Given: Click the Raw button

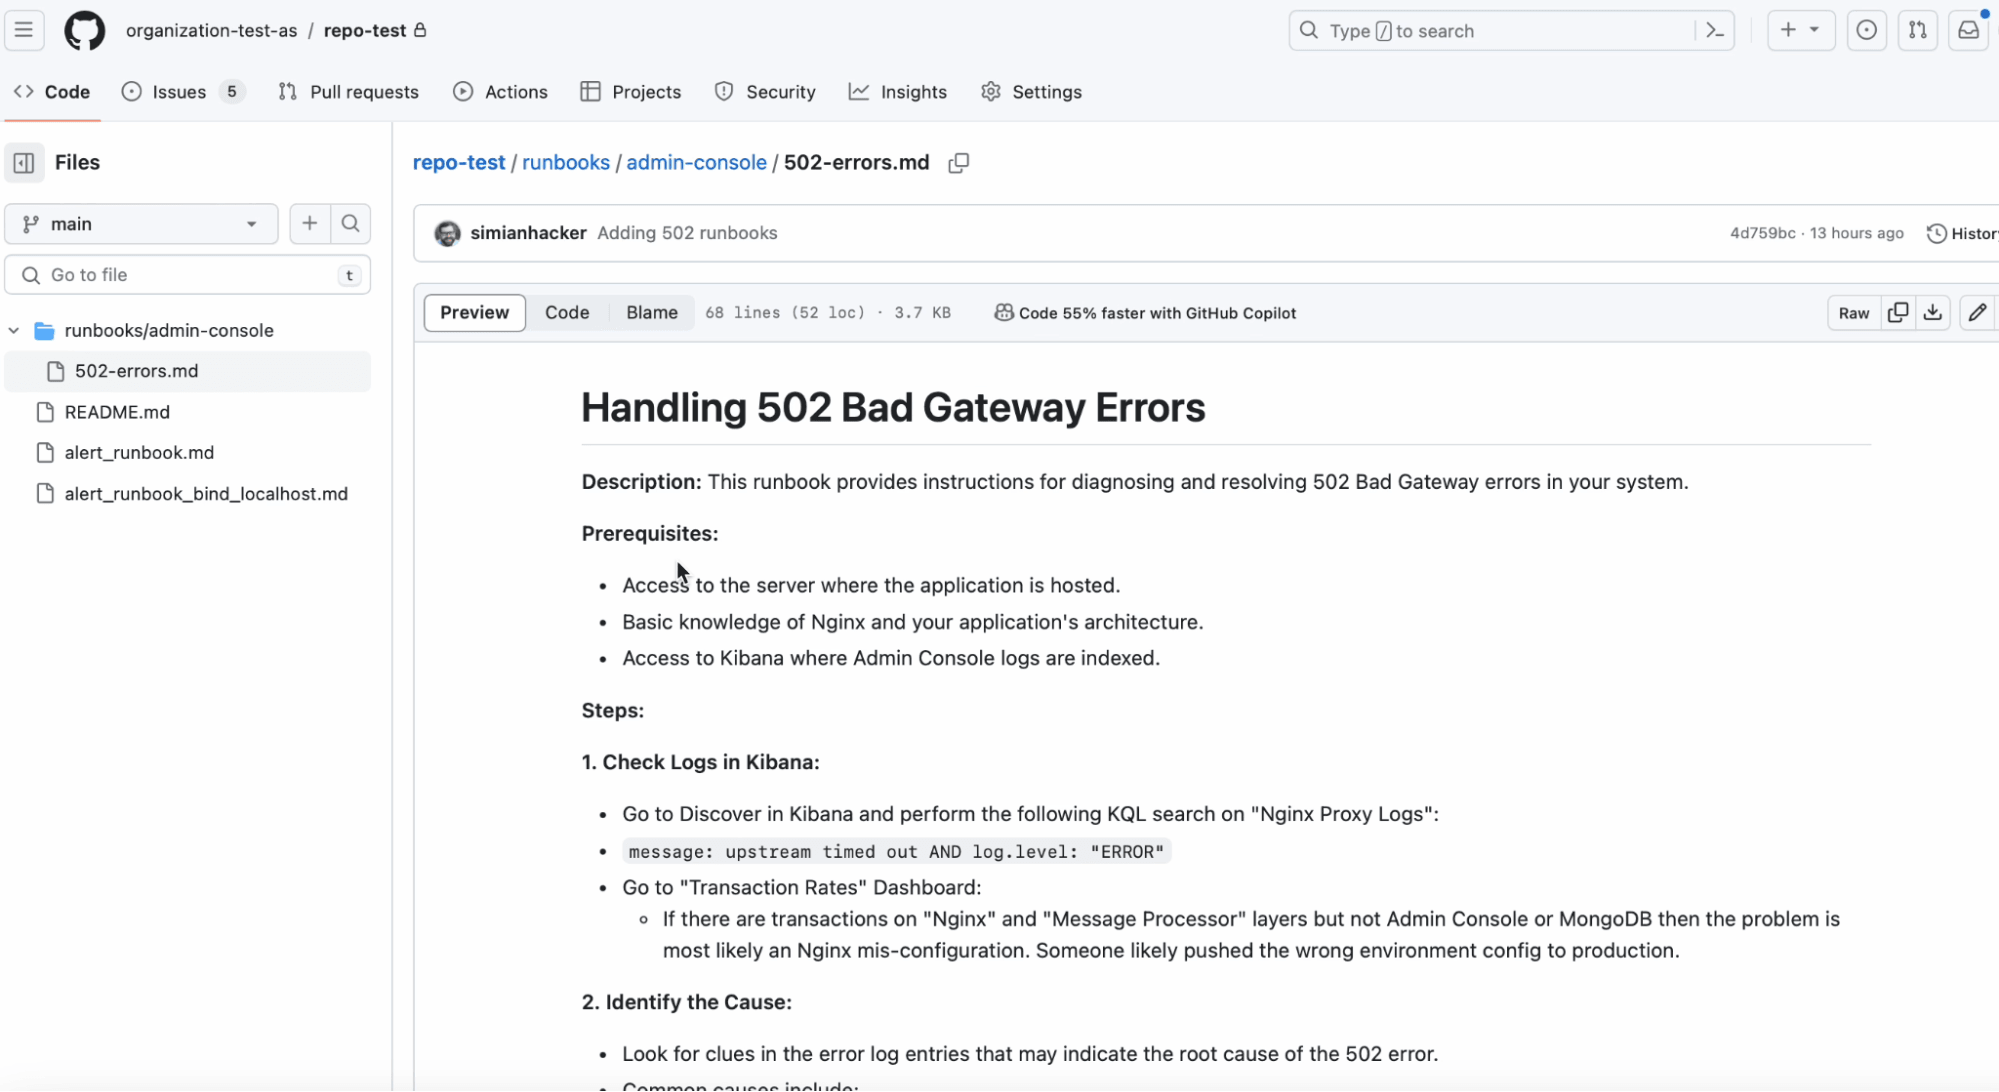Looking at the screenshot, I should pyautogui.click(x=1853, y=313).
